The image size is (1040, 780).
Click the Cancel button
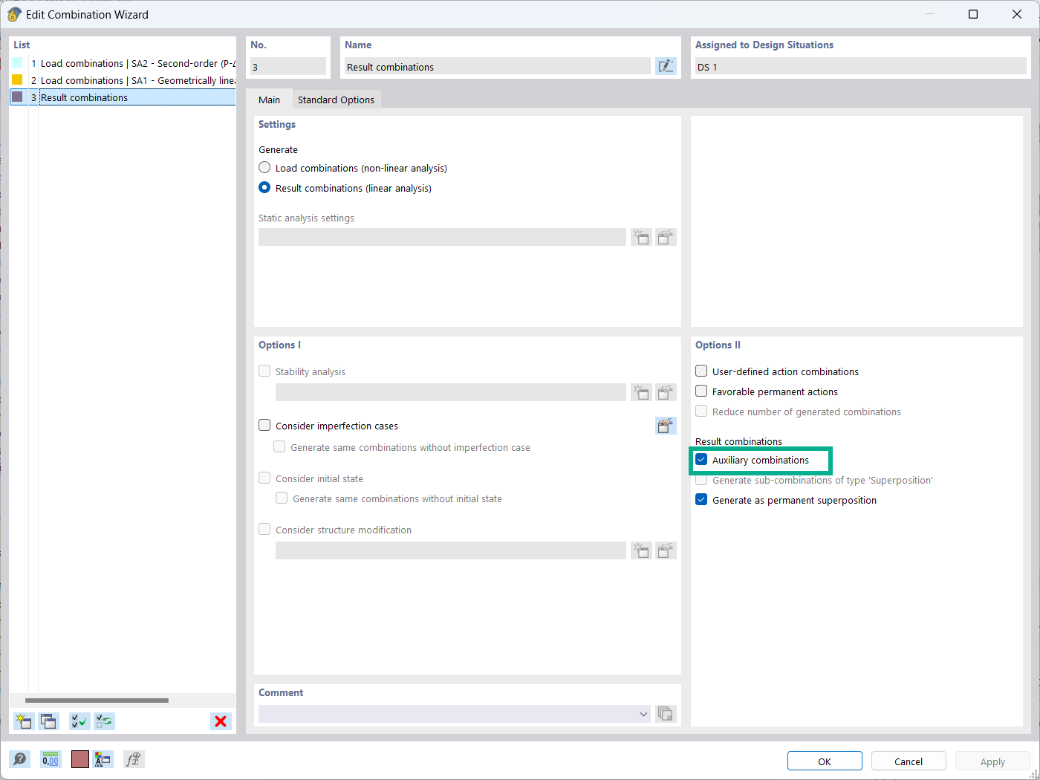[908, 761]
